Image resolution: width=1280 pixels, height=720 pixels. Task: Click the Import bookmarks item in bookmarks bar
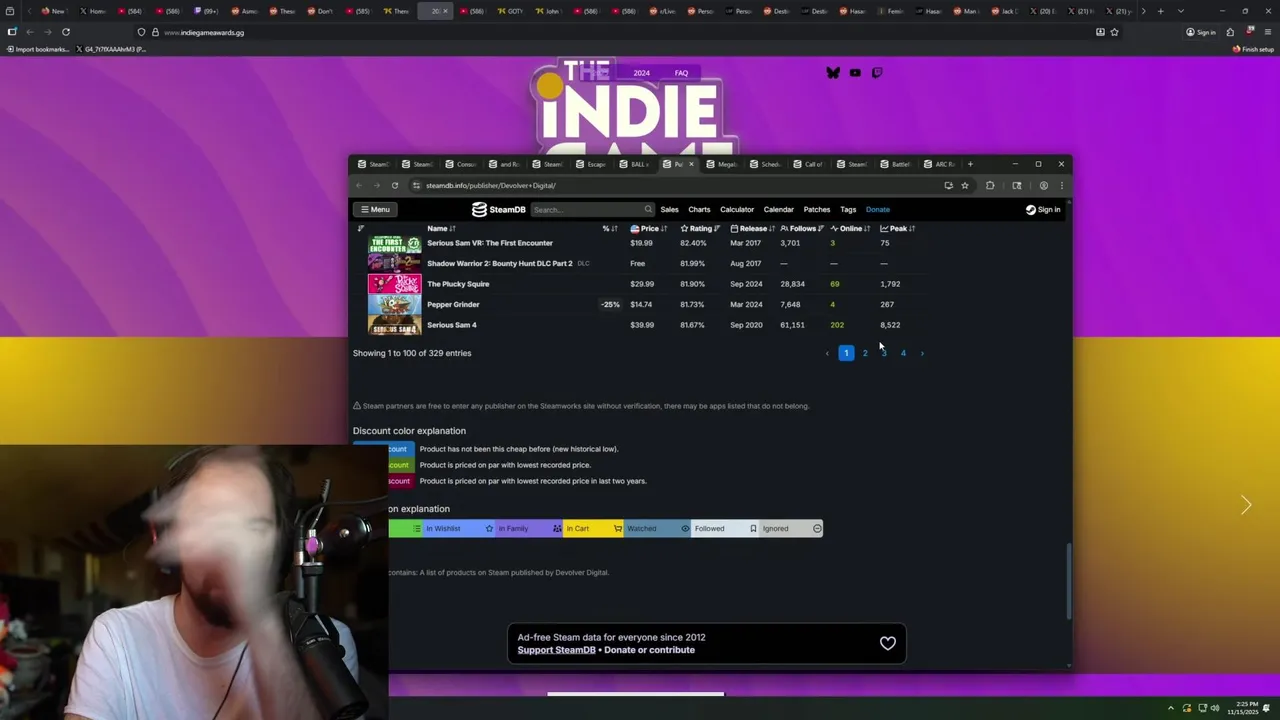(x=39, y=49)
